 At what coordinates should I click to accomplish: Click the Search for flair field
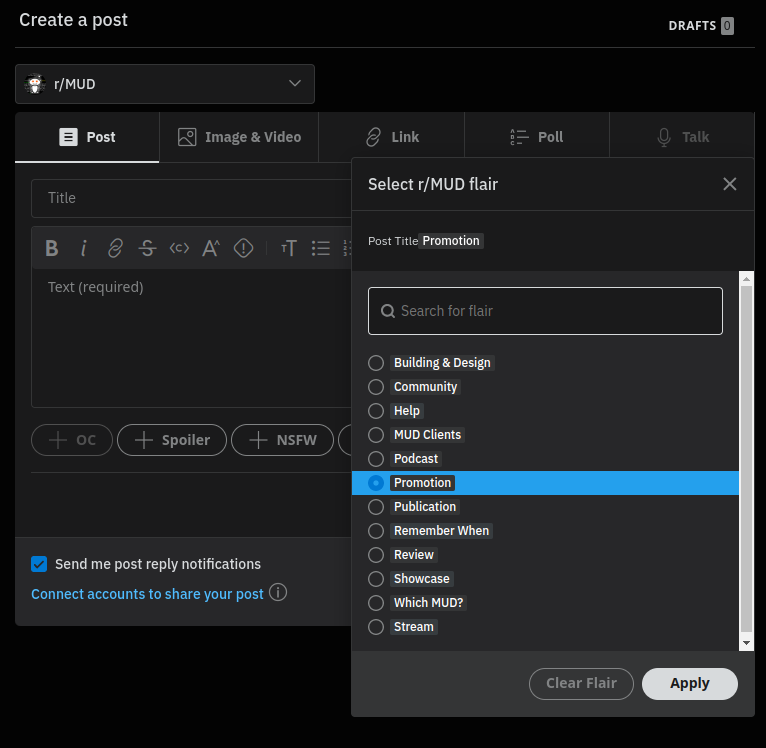[545, 311]
